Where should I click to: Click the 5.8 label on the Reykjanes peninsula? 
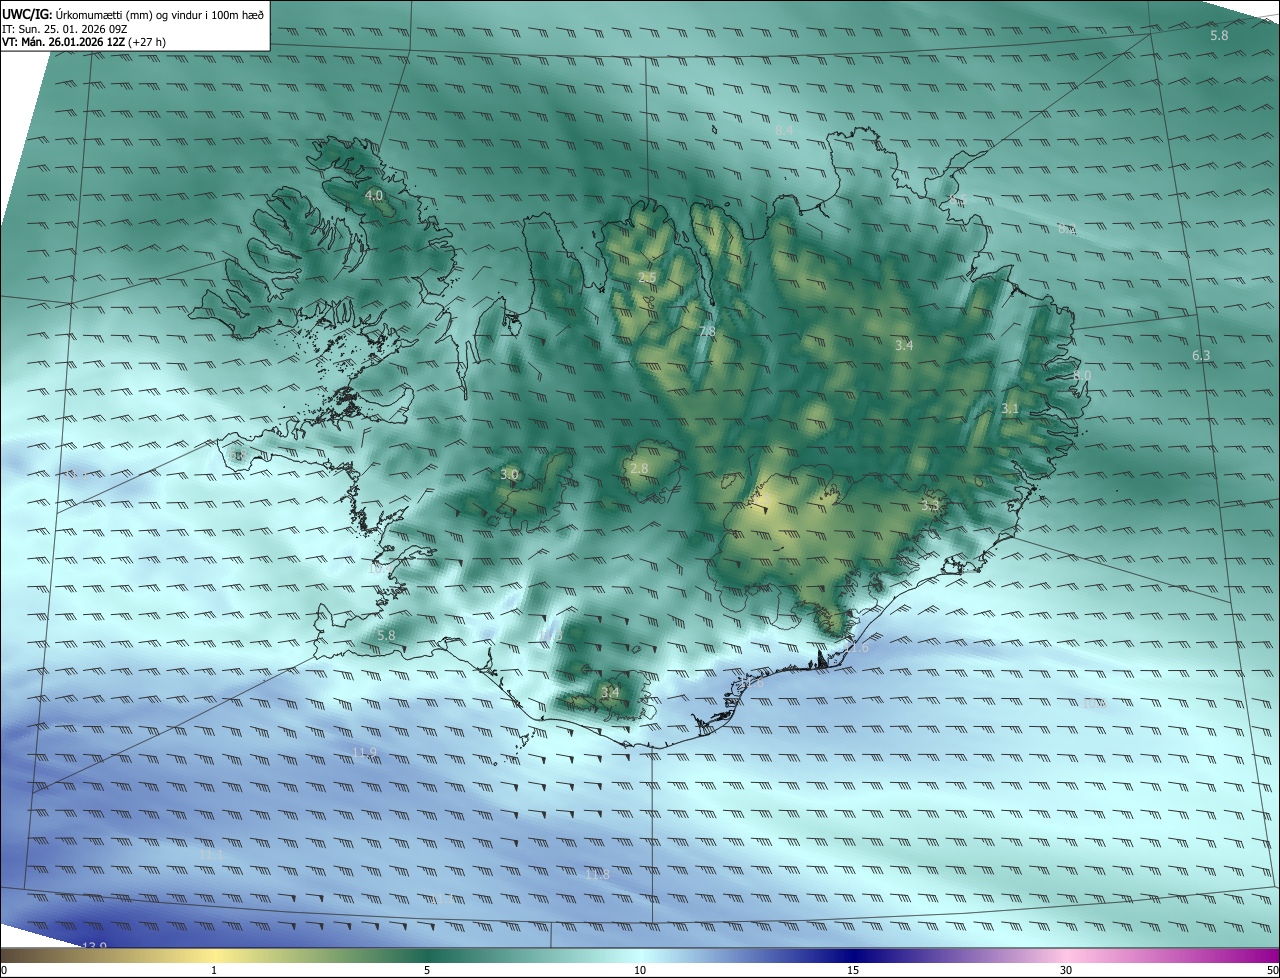[386, 635]
